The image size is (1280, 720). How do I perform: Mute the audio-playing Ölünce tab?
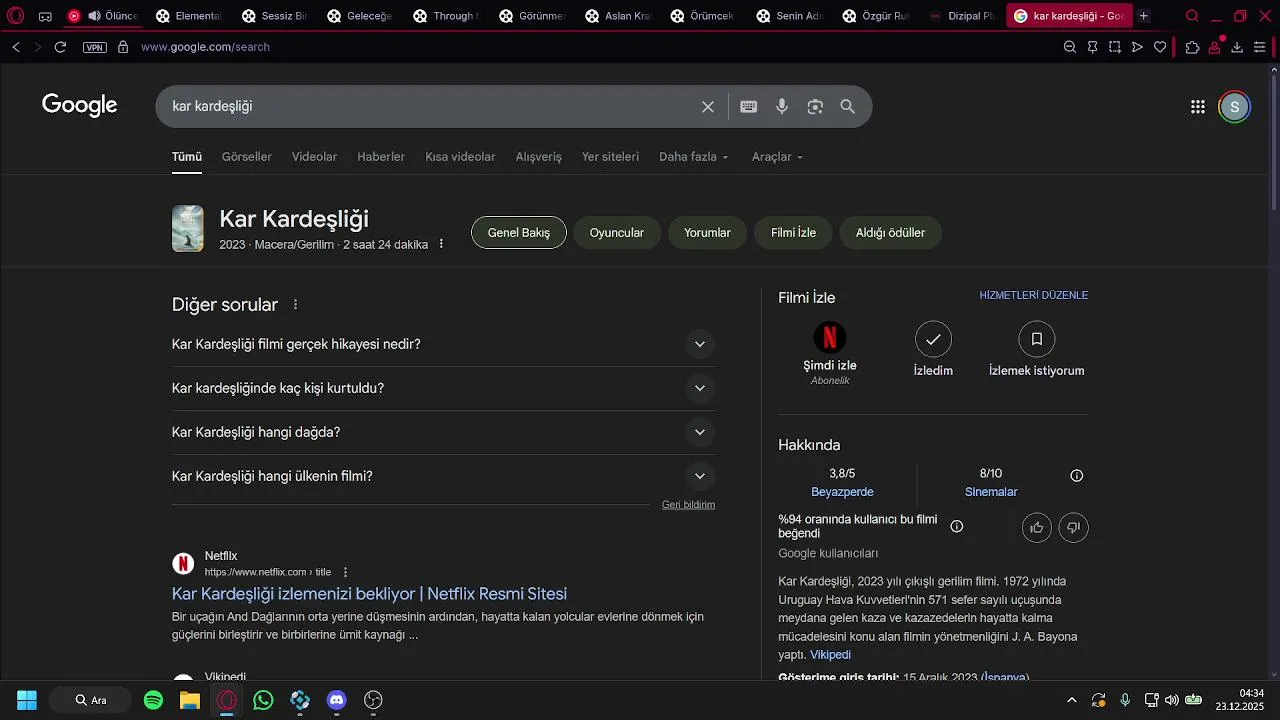click(94, 16)
